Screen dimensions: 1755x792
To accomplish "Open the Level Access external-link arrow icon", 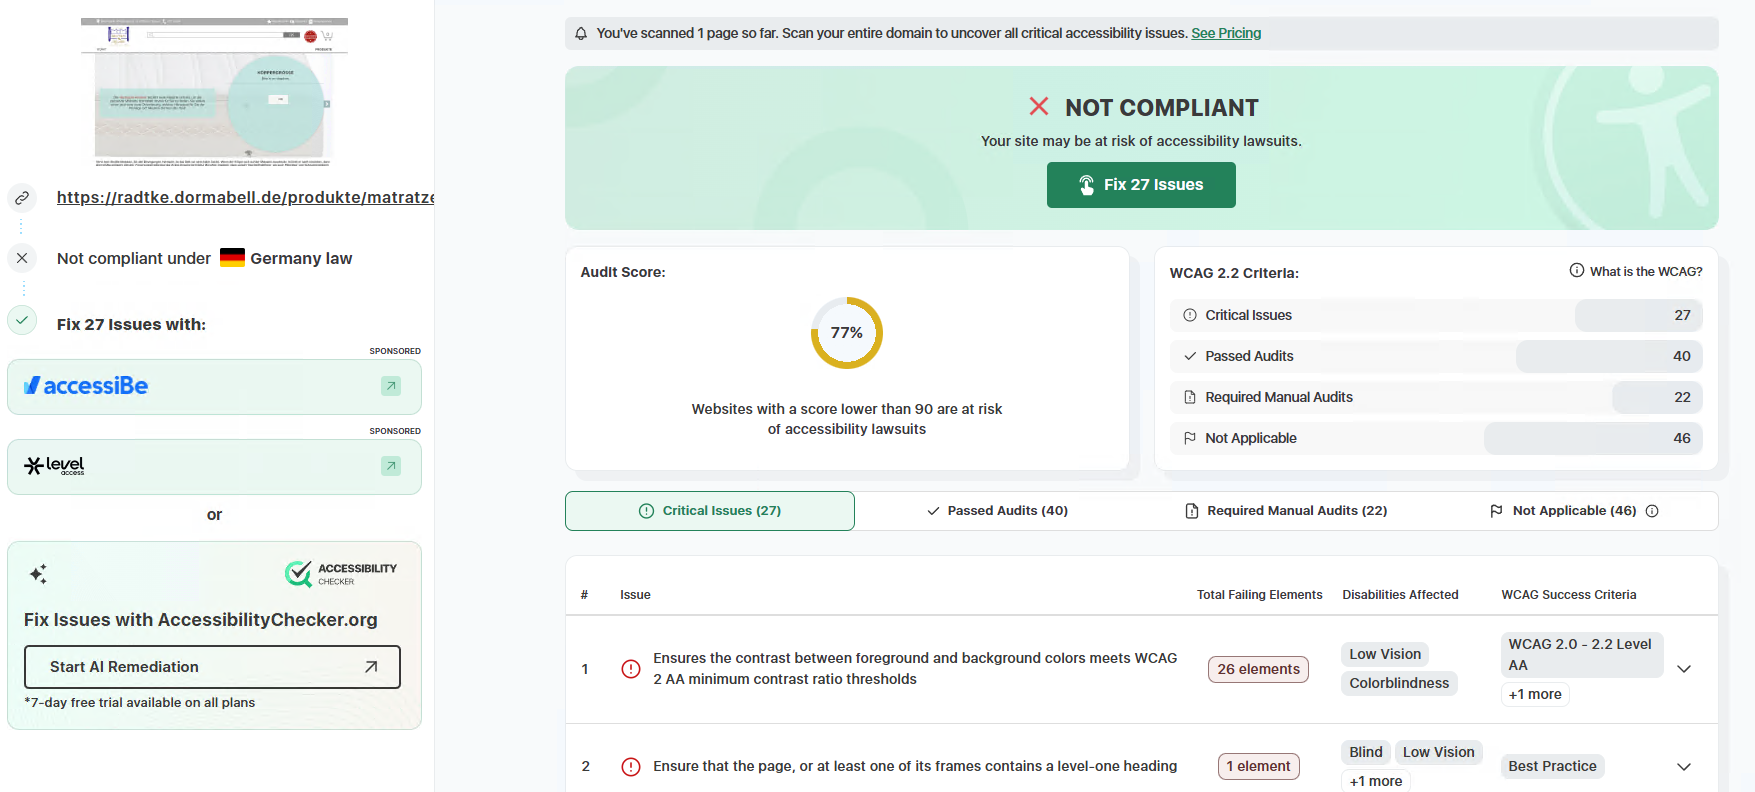I will tap(391, 466).
